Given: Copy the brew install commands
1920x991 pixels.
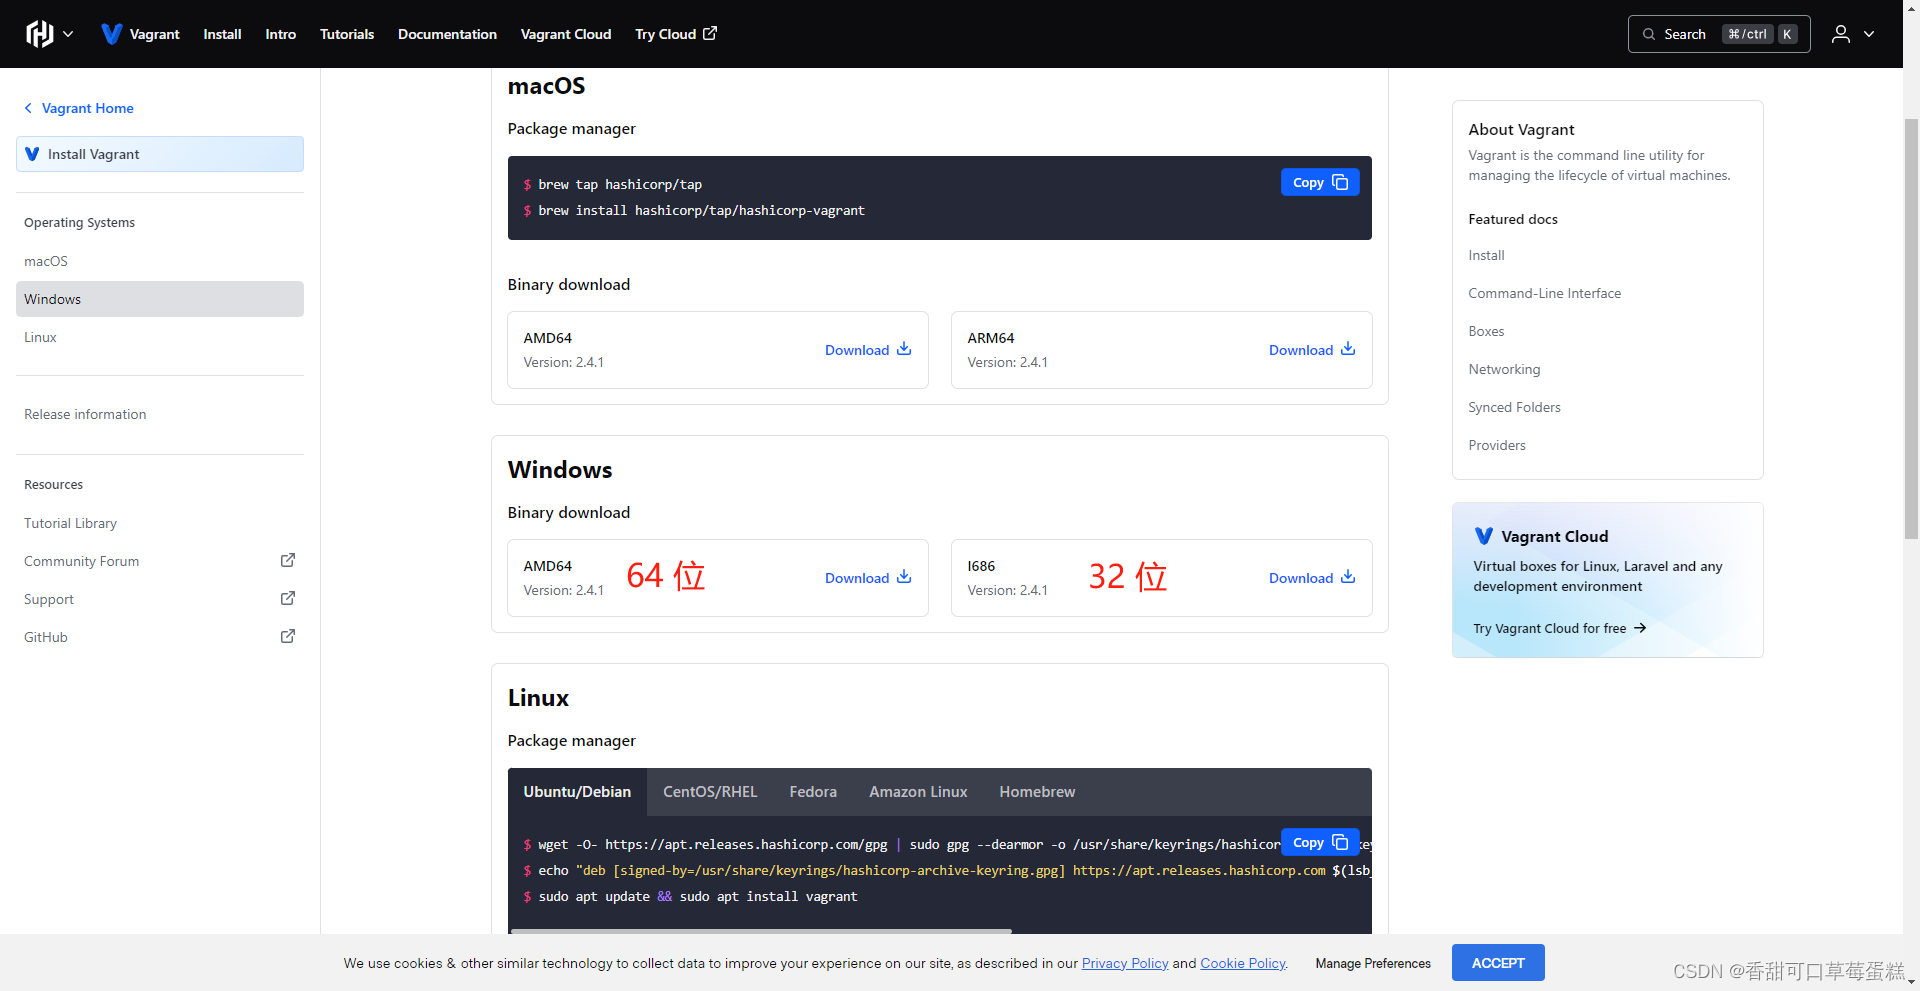Looking at the screenshot, I should [x=1320, y=182].
